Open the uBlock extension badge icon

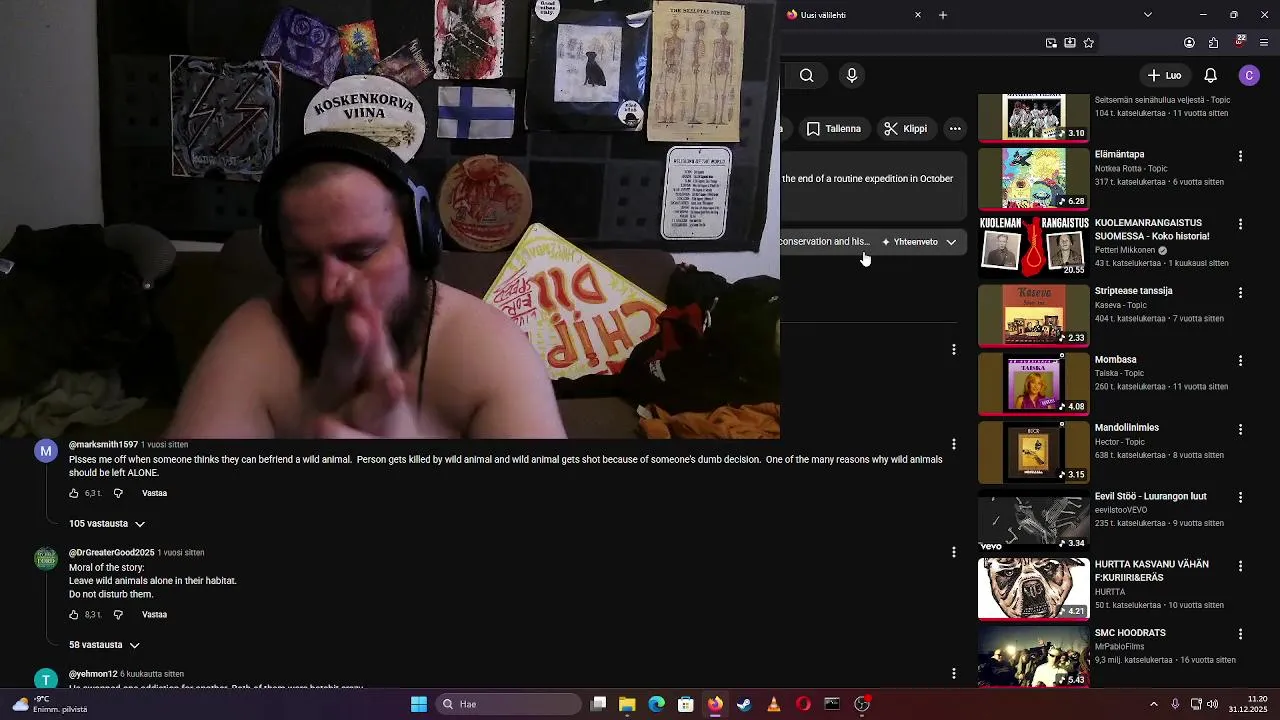1240,42
